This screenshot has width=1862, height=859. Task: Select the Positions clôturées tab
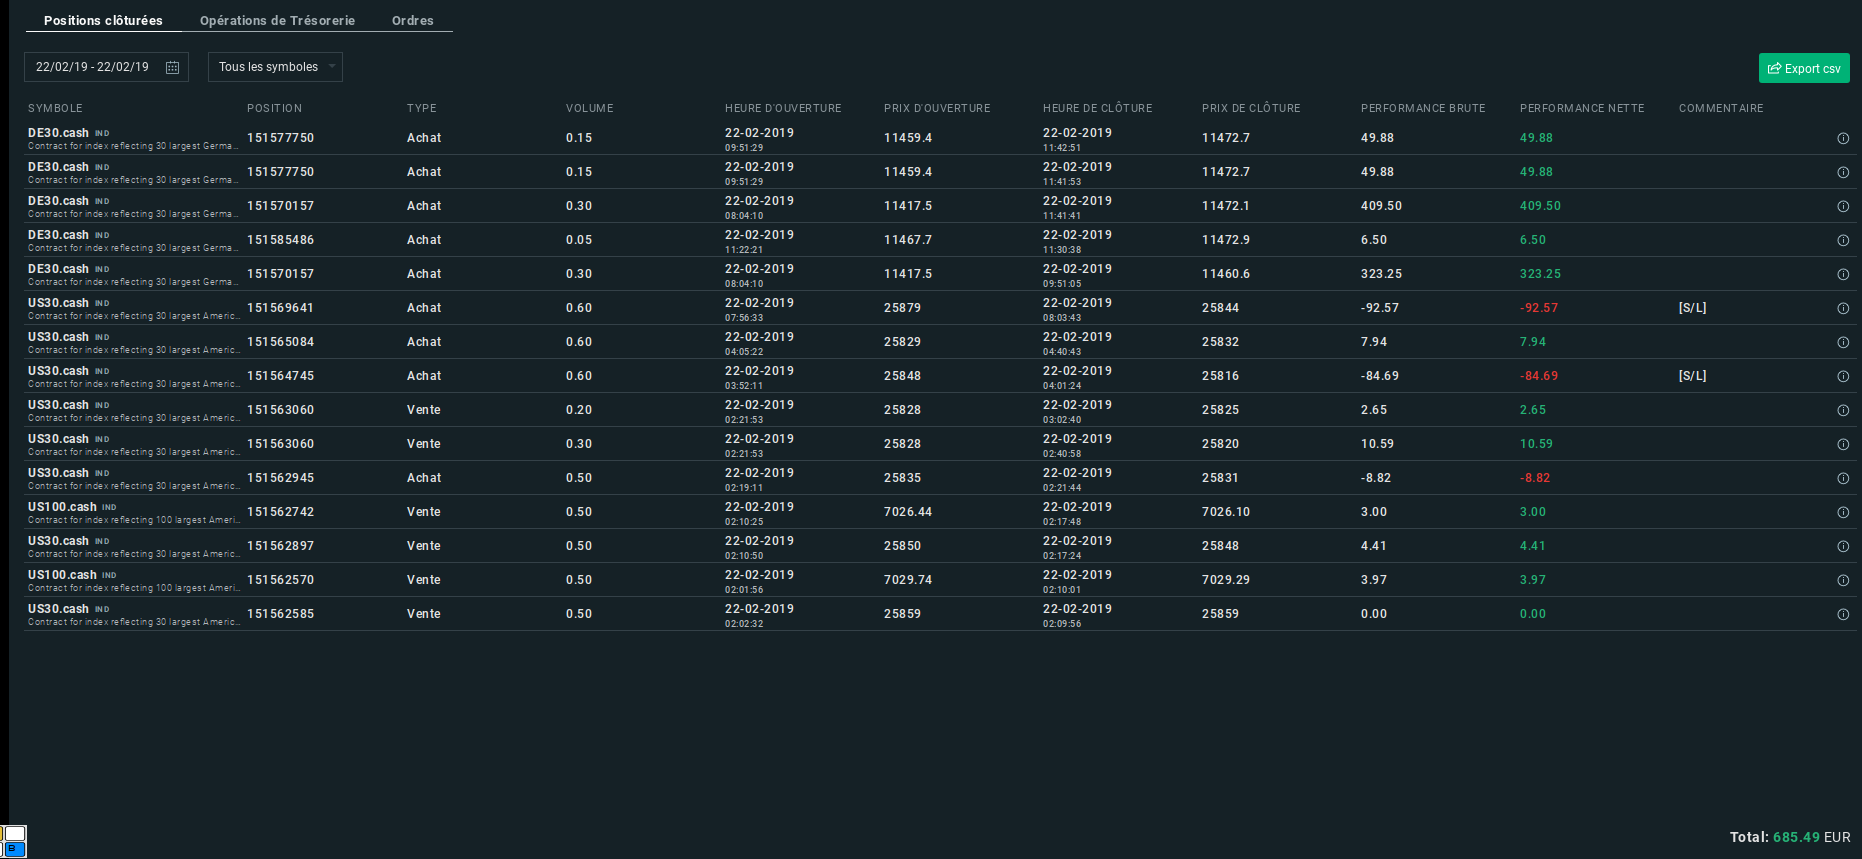point(103,20)
